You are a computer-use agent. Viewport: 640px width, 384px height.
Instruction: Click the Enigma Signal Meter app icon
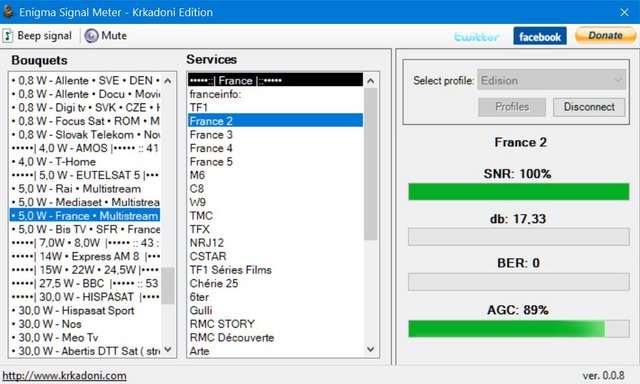[x=8, y=11]
